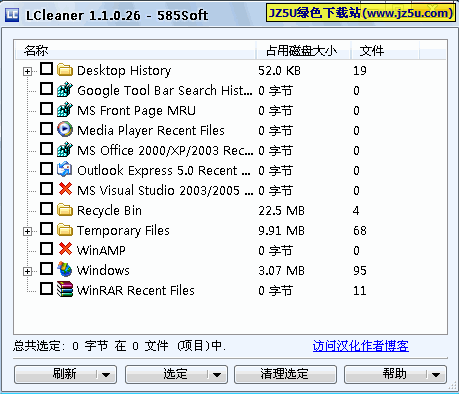This screenshot has height=394, width=459.
Task: Select the Recycle Bin row label
Action: [x=109, y=210]
